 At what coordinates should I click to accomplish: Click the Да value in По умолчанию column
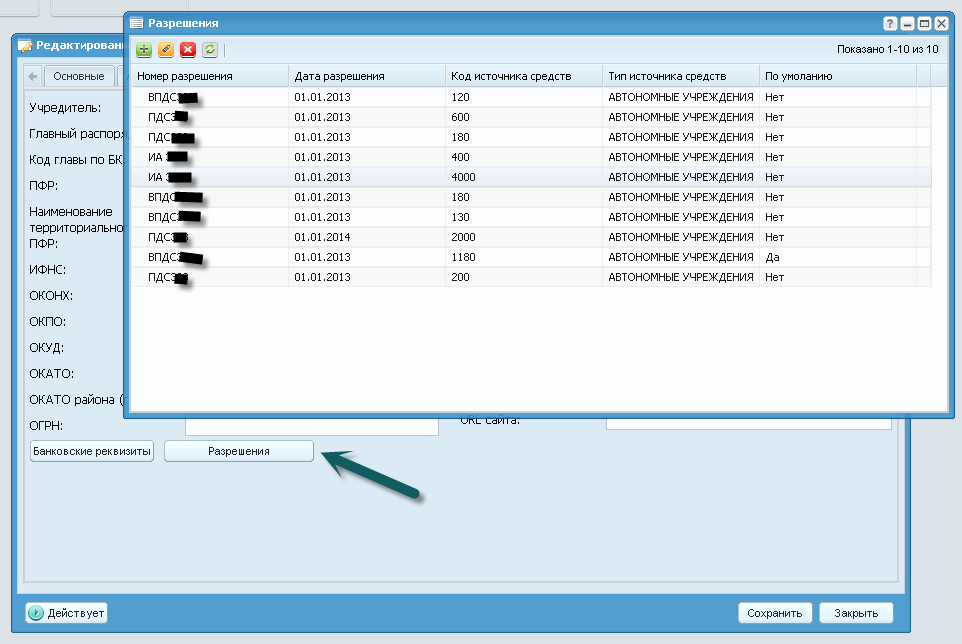(x=772, y=257)
